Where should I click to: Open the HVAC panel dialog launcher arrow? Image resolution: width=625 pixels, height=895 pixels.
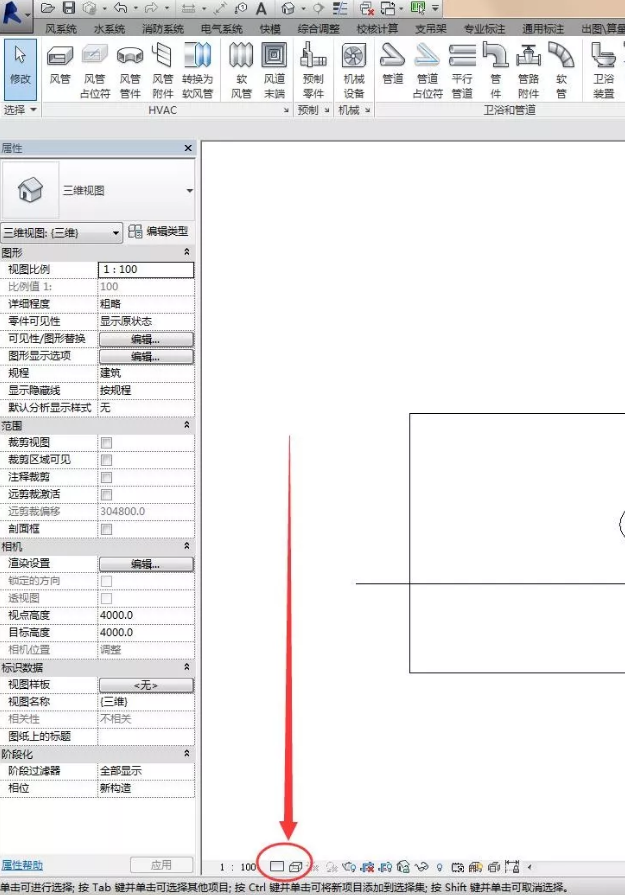click(286, 110)
